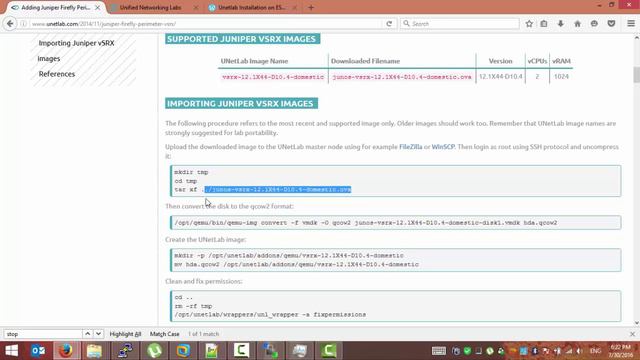Screen dimensions: 640x360
Task: Open the touch keyboard tray icon
Action: coord(439,351)
